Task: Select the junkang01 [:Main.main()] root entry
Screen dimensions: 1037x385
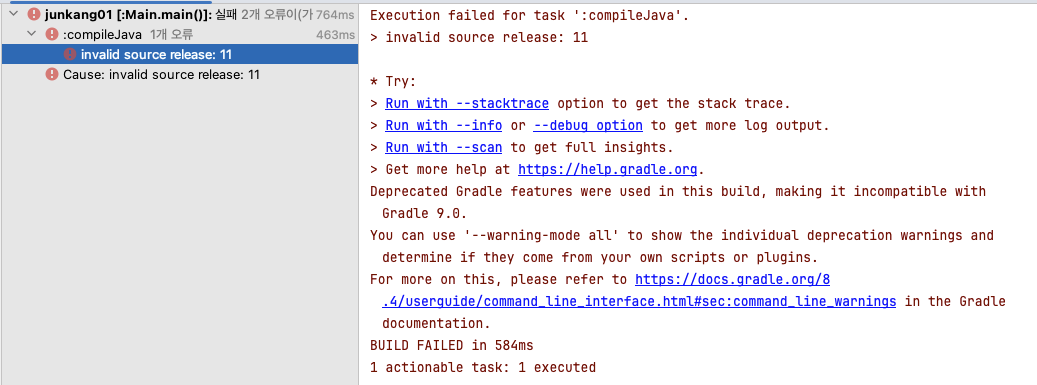Action: (179, 14)
